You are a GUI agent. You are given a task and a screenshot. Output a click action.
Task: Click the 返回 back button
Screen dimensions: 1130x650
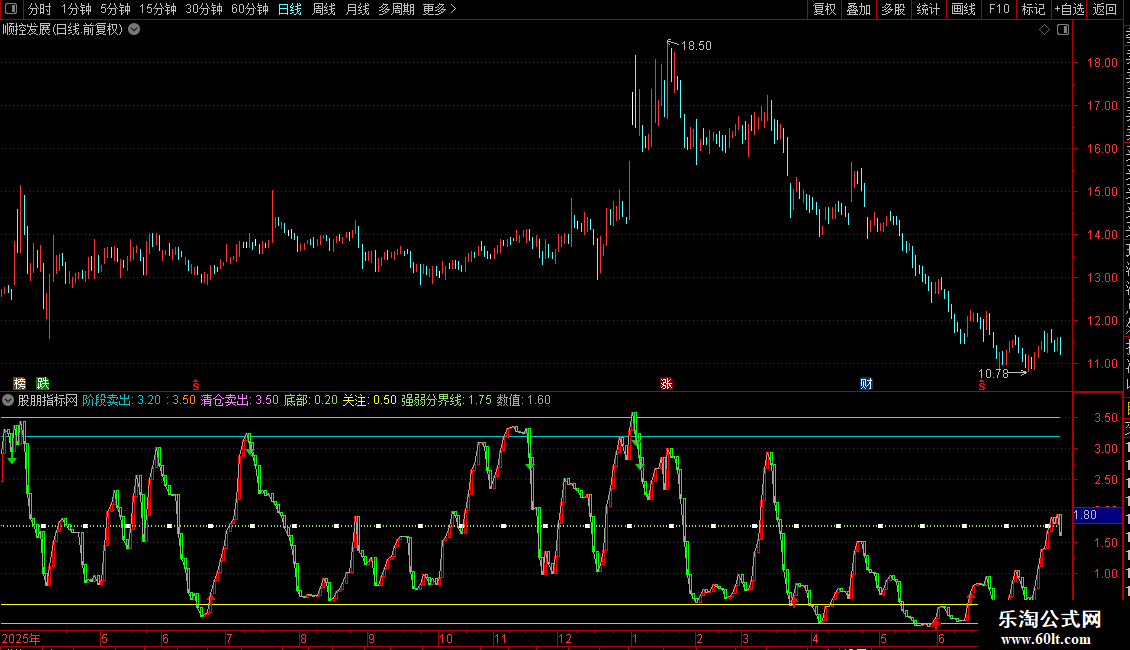[x=1105, y=9]
